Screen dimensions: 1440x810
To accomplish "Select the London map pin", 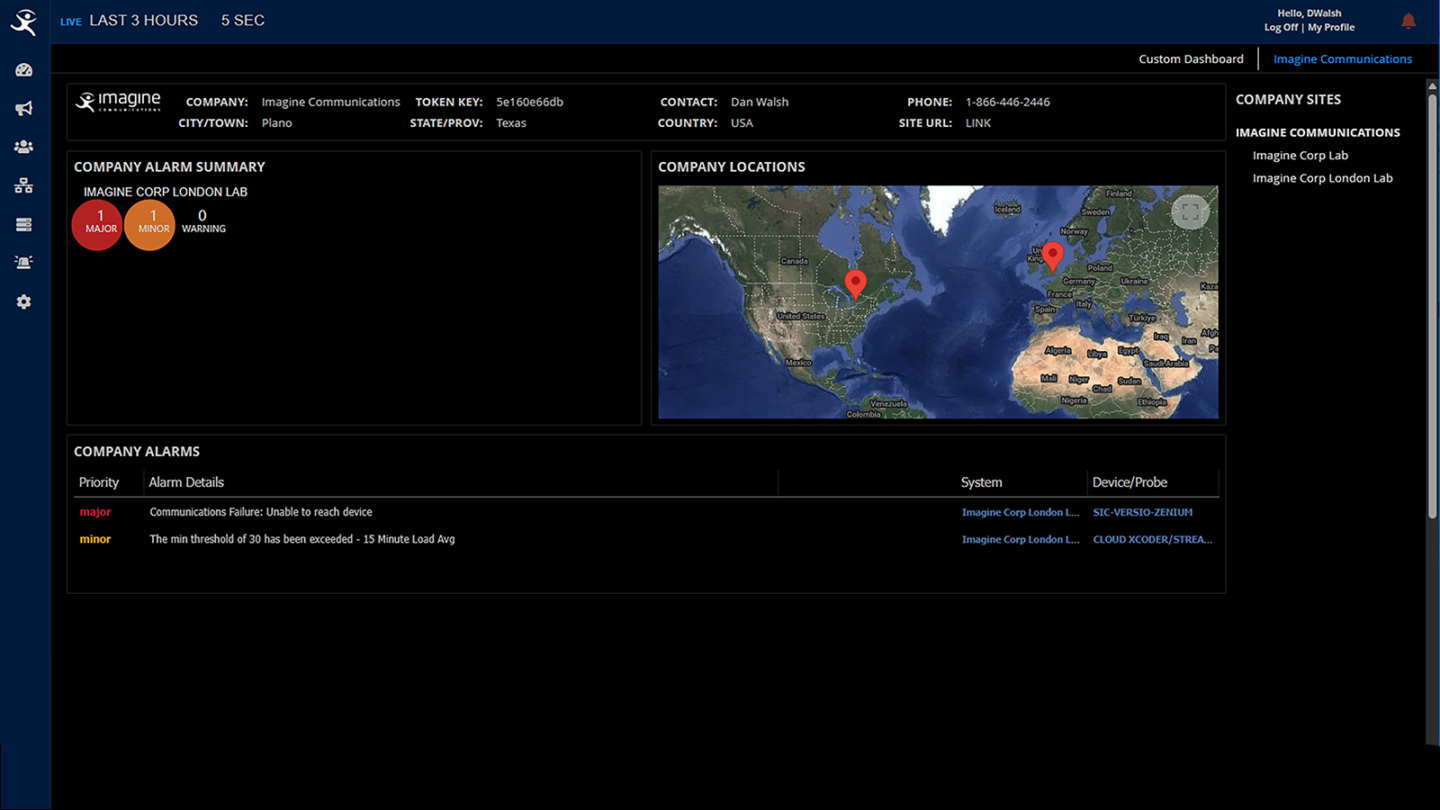I will click(1052, 257).
